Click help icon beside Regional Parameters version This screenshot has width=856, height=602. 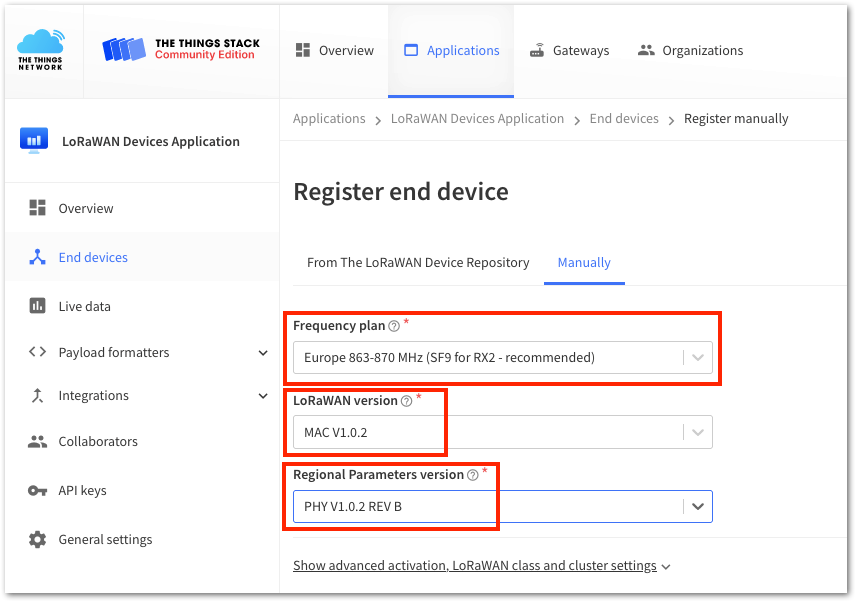tap(473, 475)
